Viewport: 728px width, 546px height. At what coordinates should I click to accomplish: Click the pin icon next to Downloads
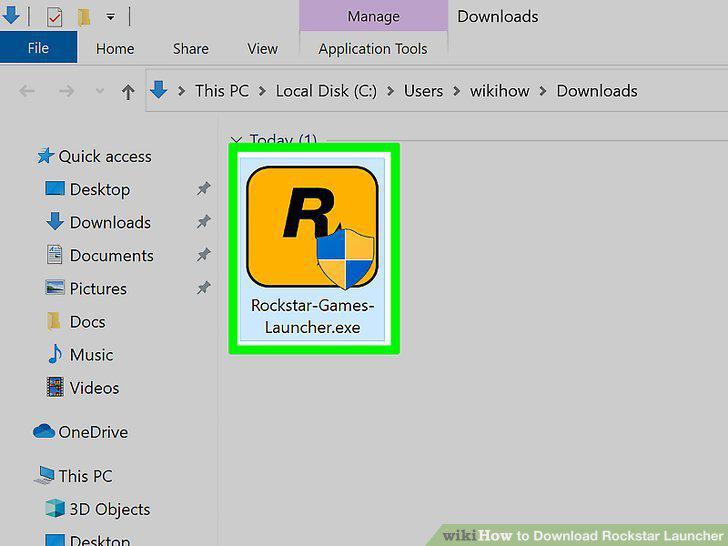point(203,221)
